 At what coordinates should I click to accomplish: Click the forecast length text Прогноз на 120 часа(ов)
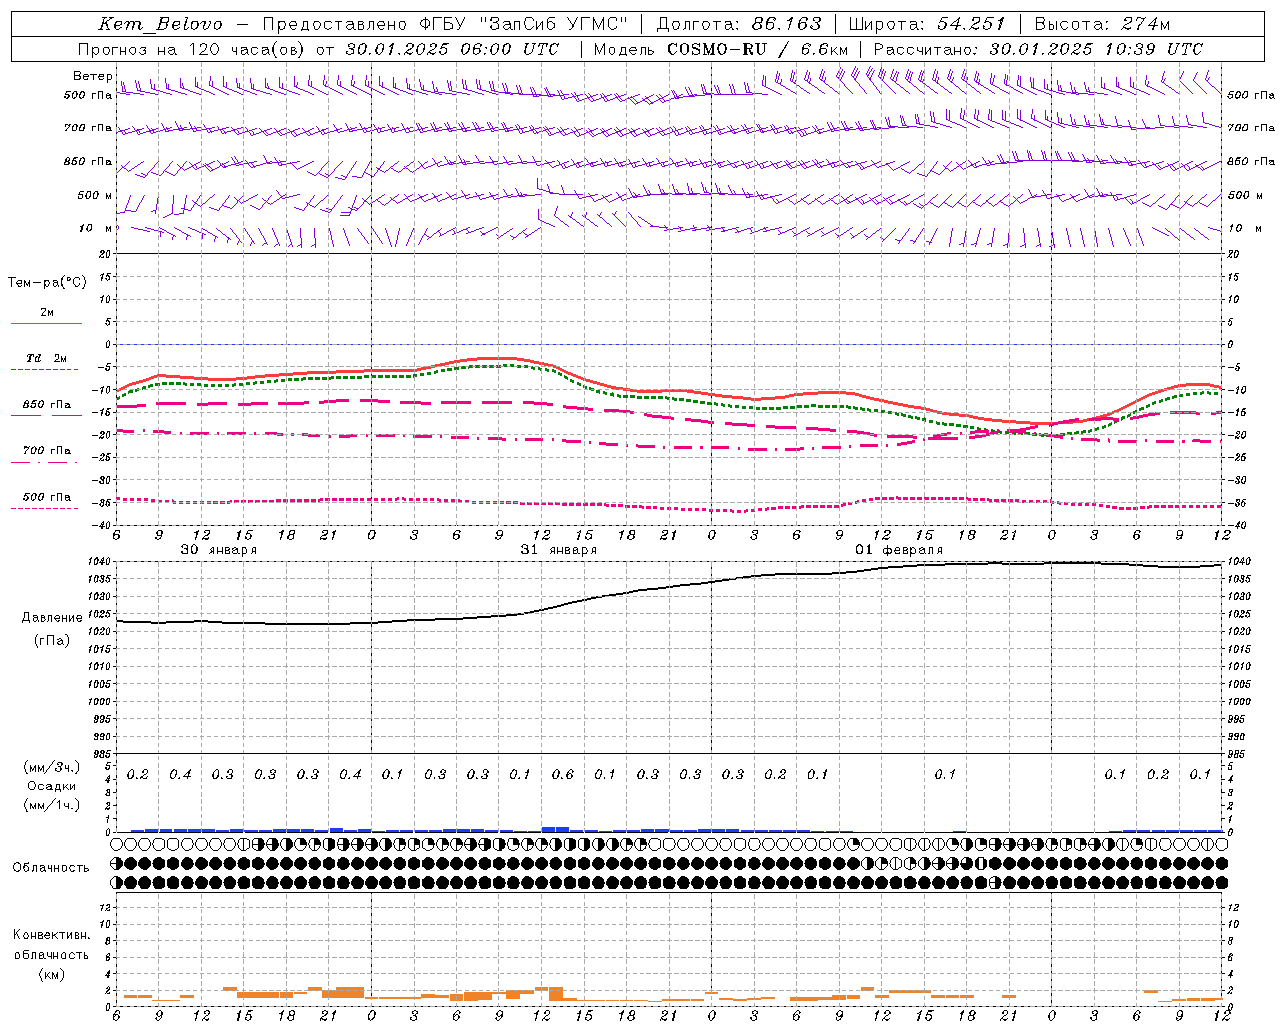(193, 49)
